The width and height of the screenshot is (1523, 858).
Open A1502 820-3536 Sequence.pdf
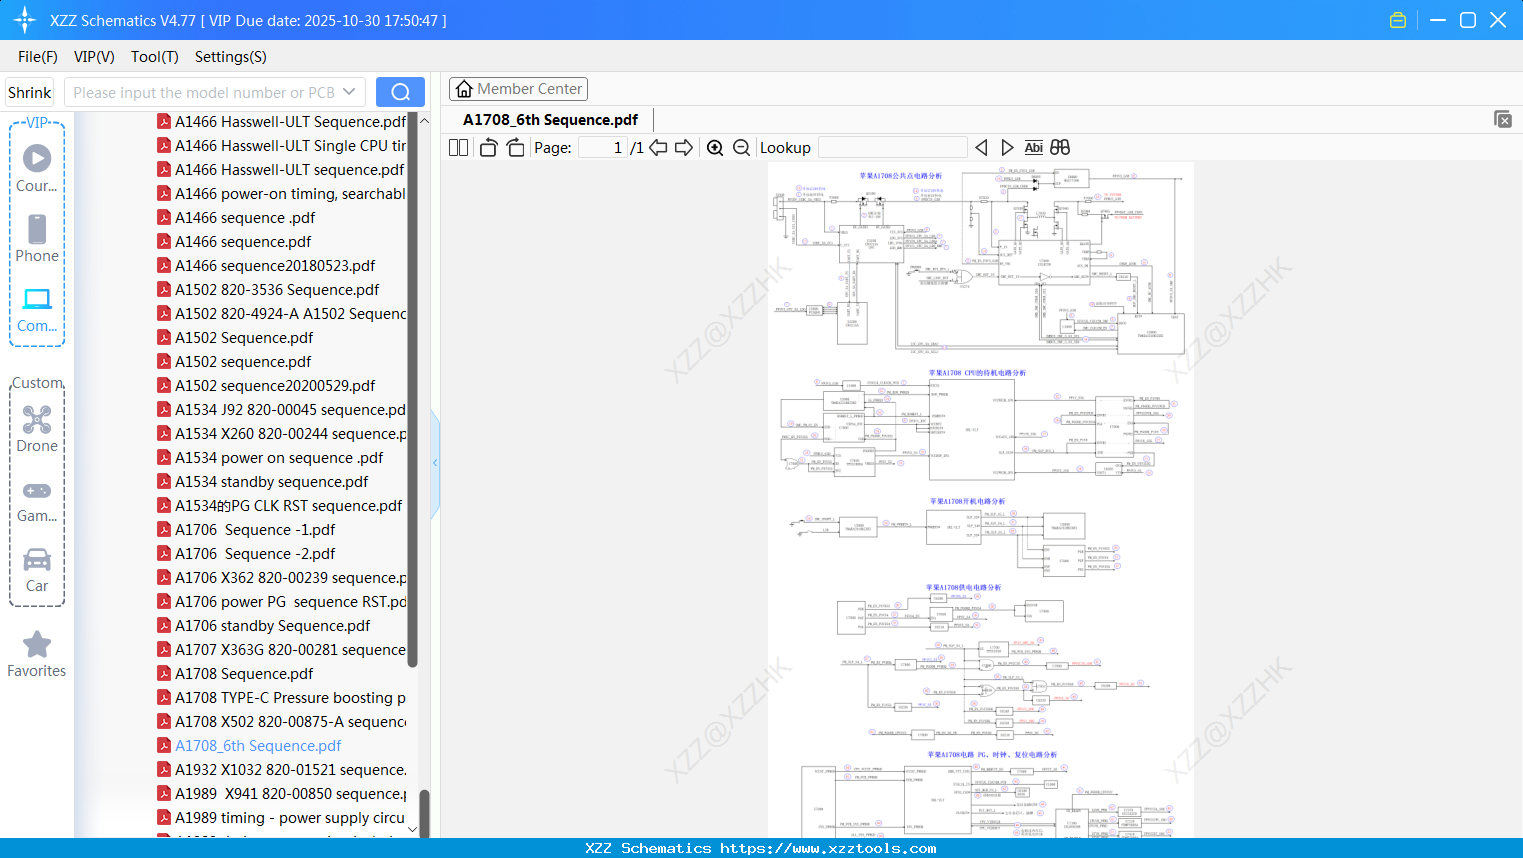[268, 290]
